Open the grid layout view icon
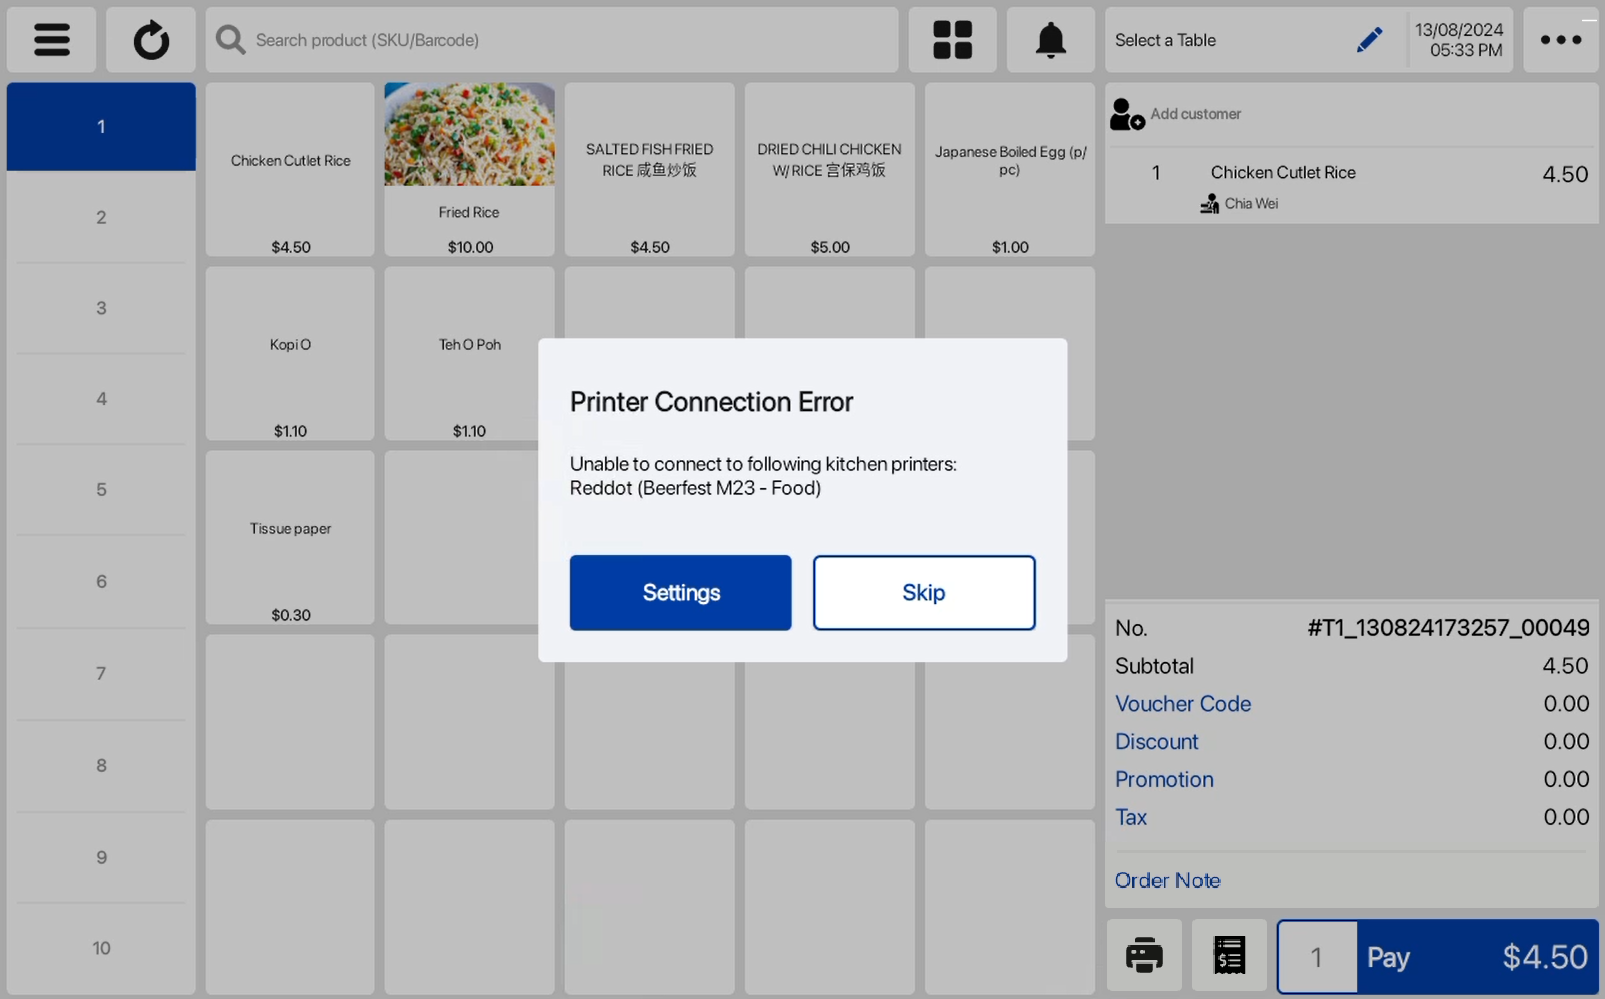 click(952, 40)
